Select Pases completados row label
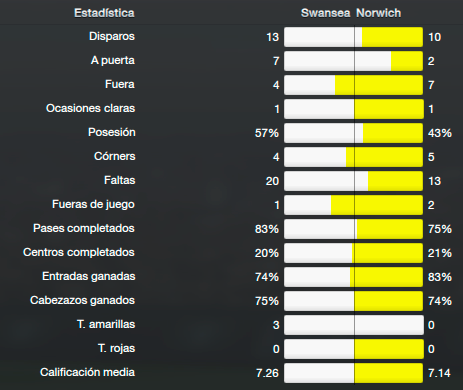 [84, 228]
